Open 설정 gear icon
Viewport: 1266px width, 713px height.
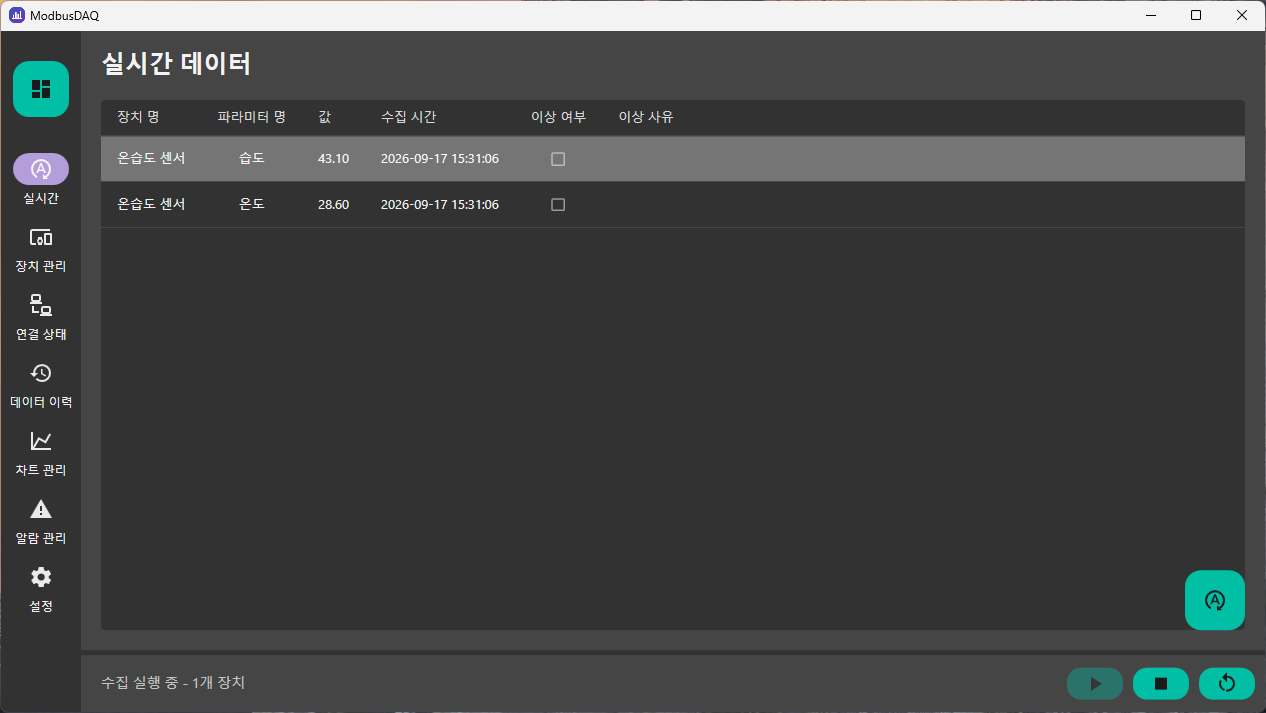tap(41, 577)
